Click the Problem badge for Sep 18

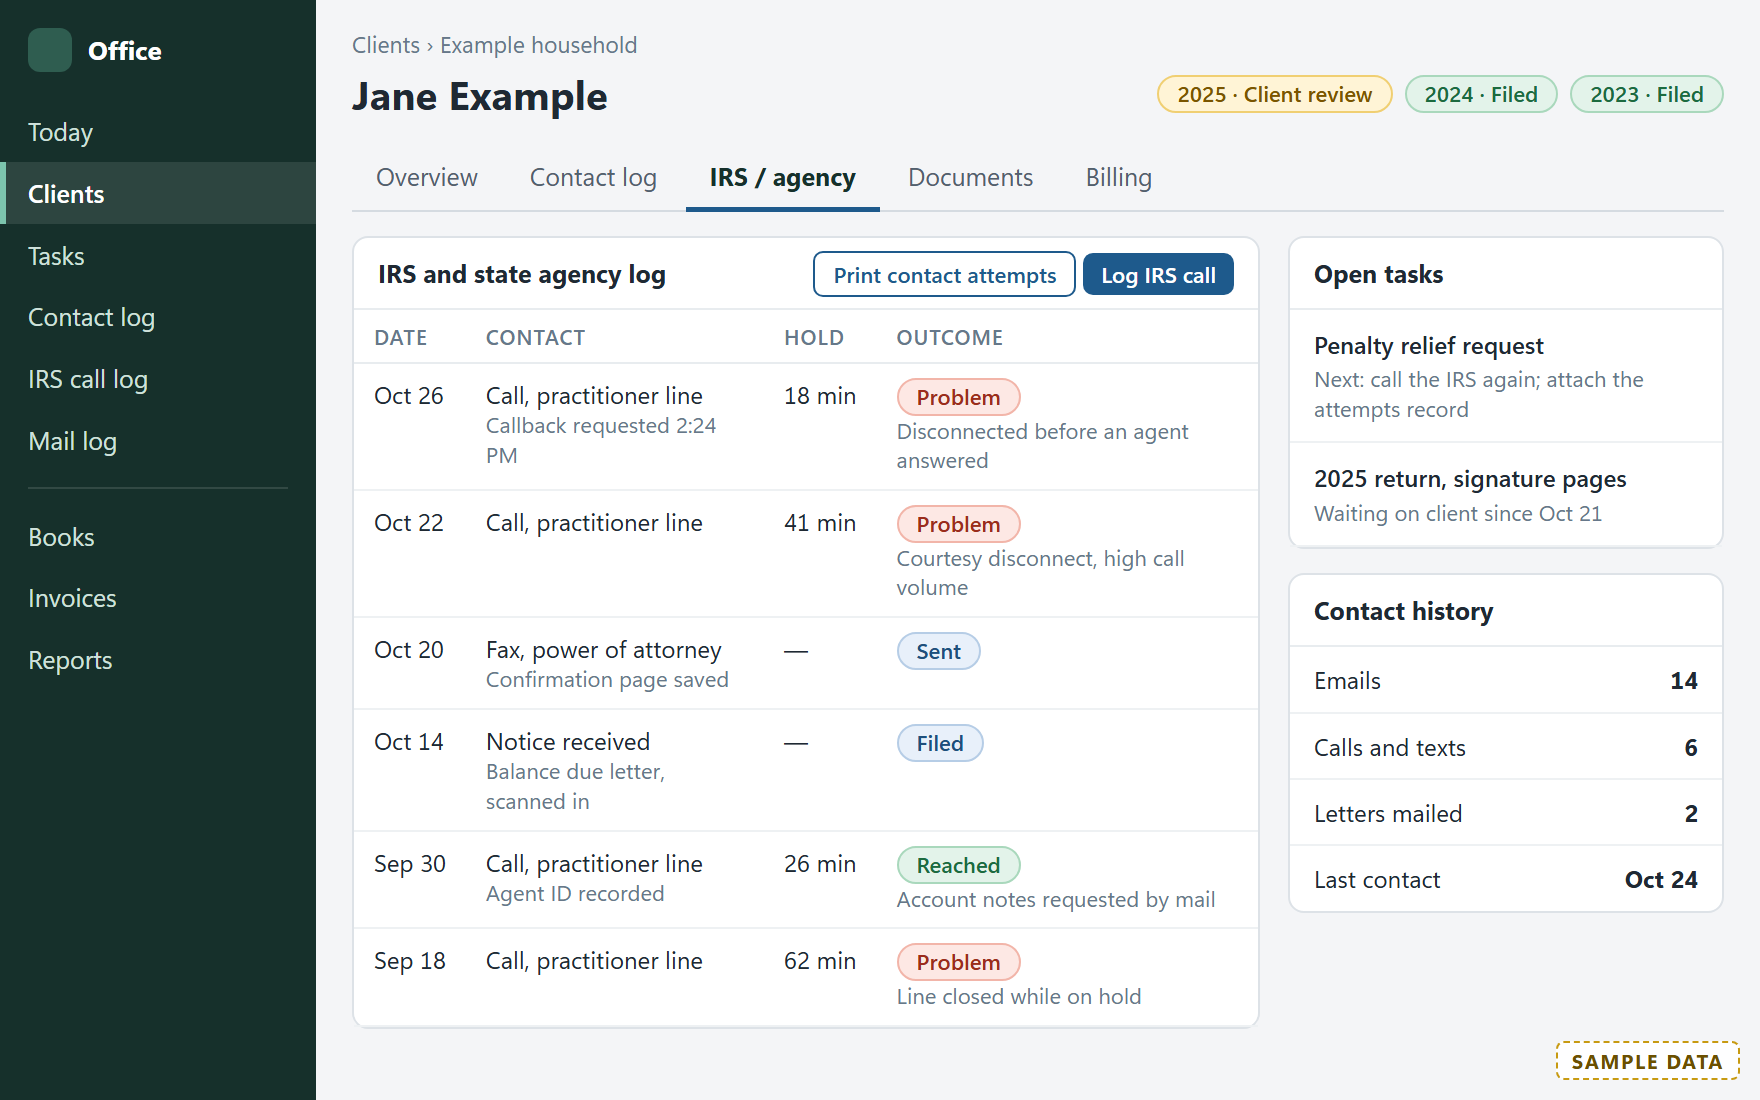tap(958, 962)
